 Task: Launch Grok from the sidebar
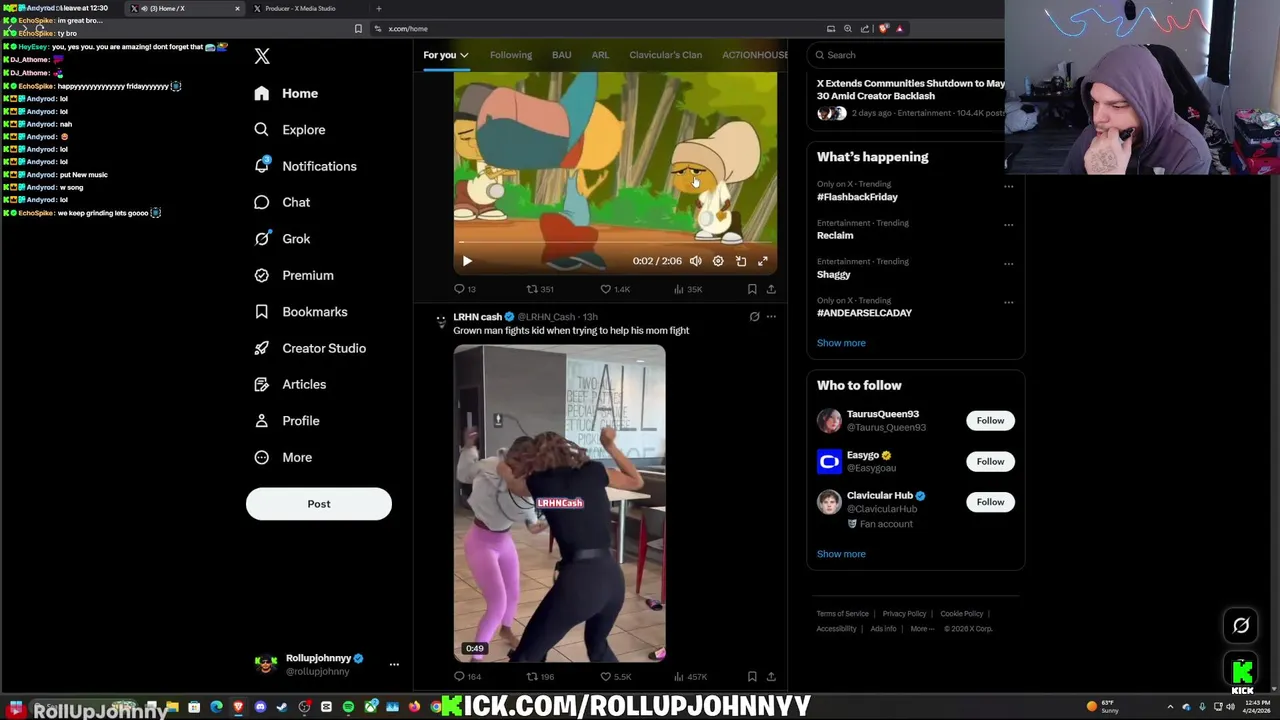pos(282,239)
